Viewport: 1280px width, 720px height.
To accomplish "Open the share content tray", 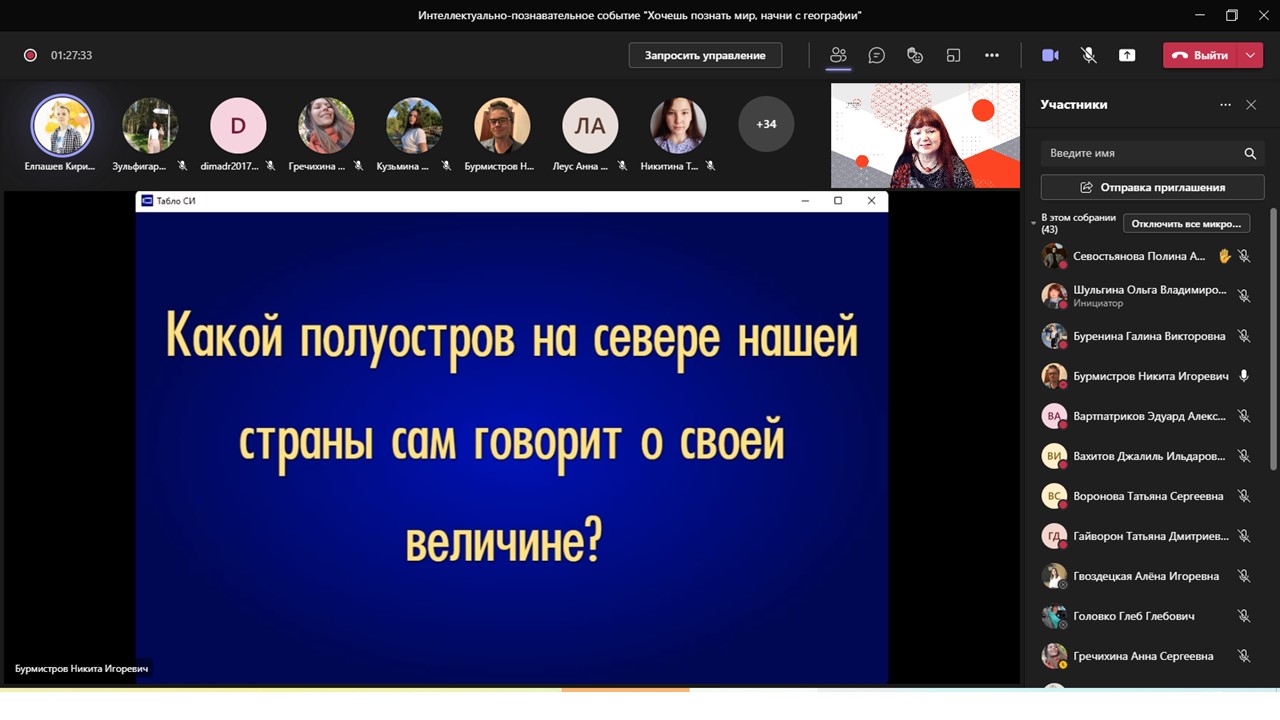I will 1127,56.
